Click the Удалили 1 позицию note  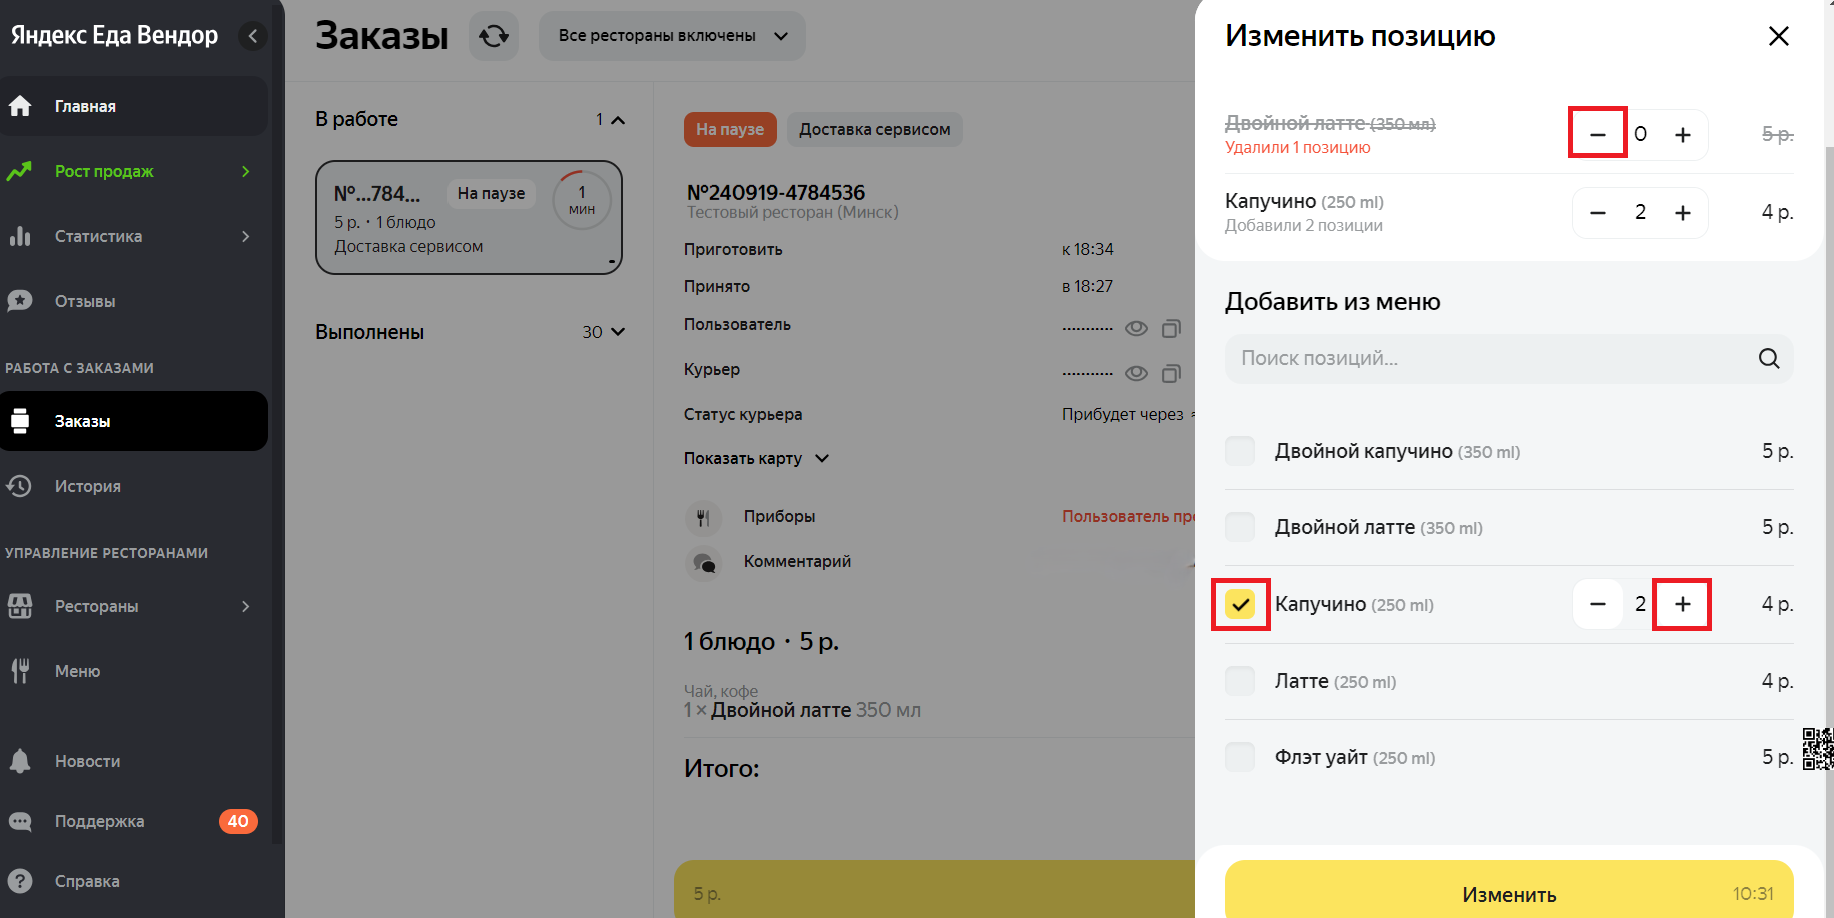pyautogui.click(x=1298, y=147)
